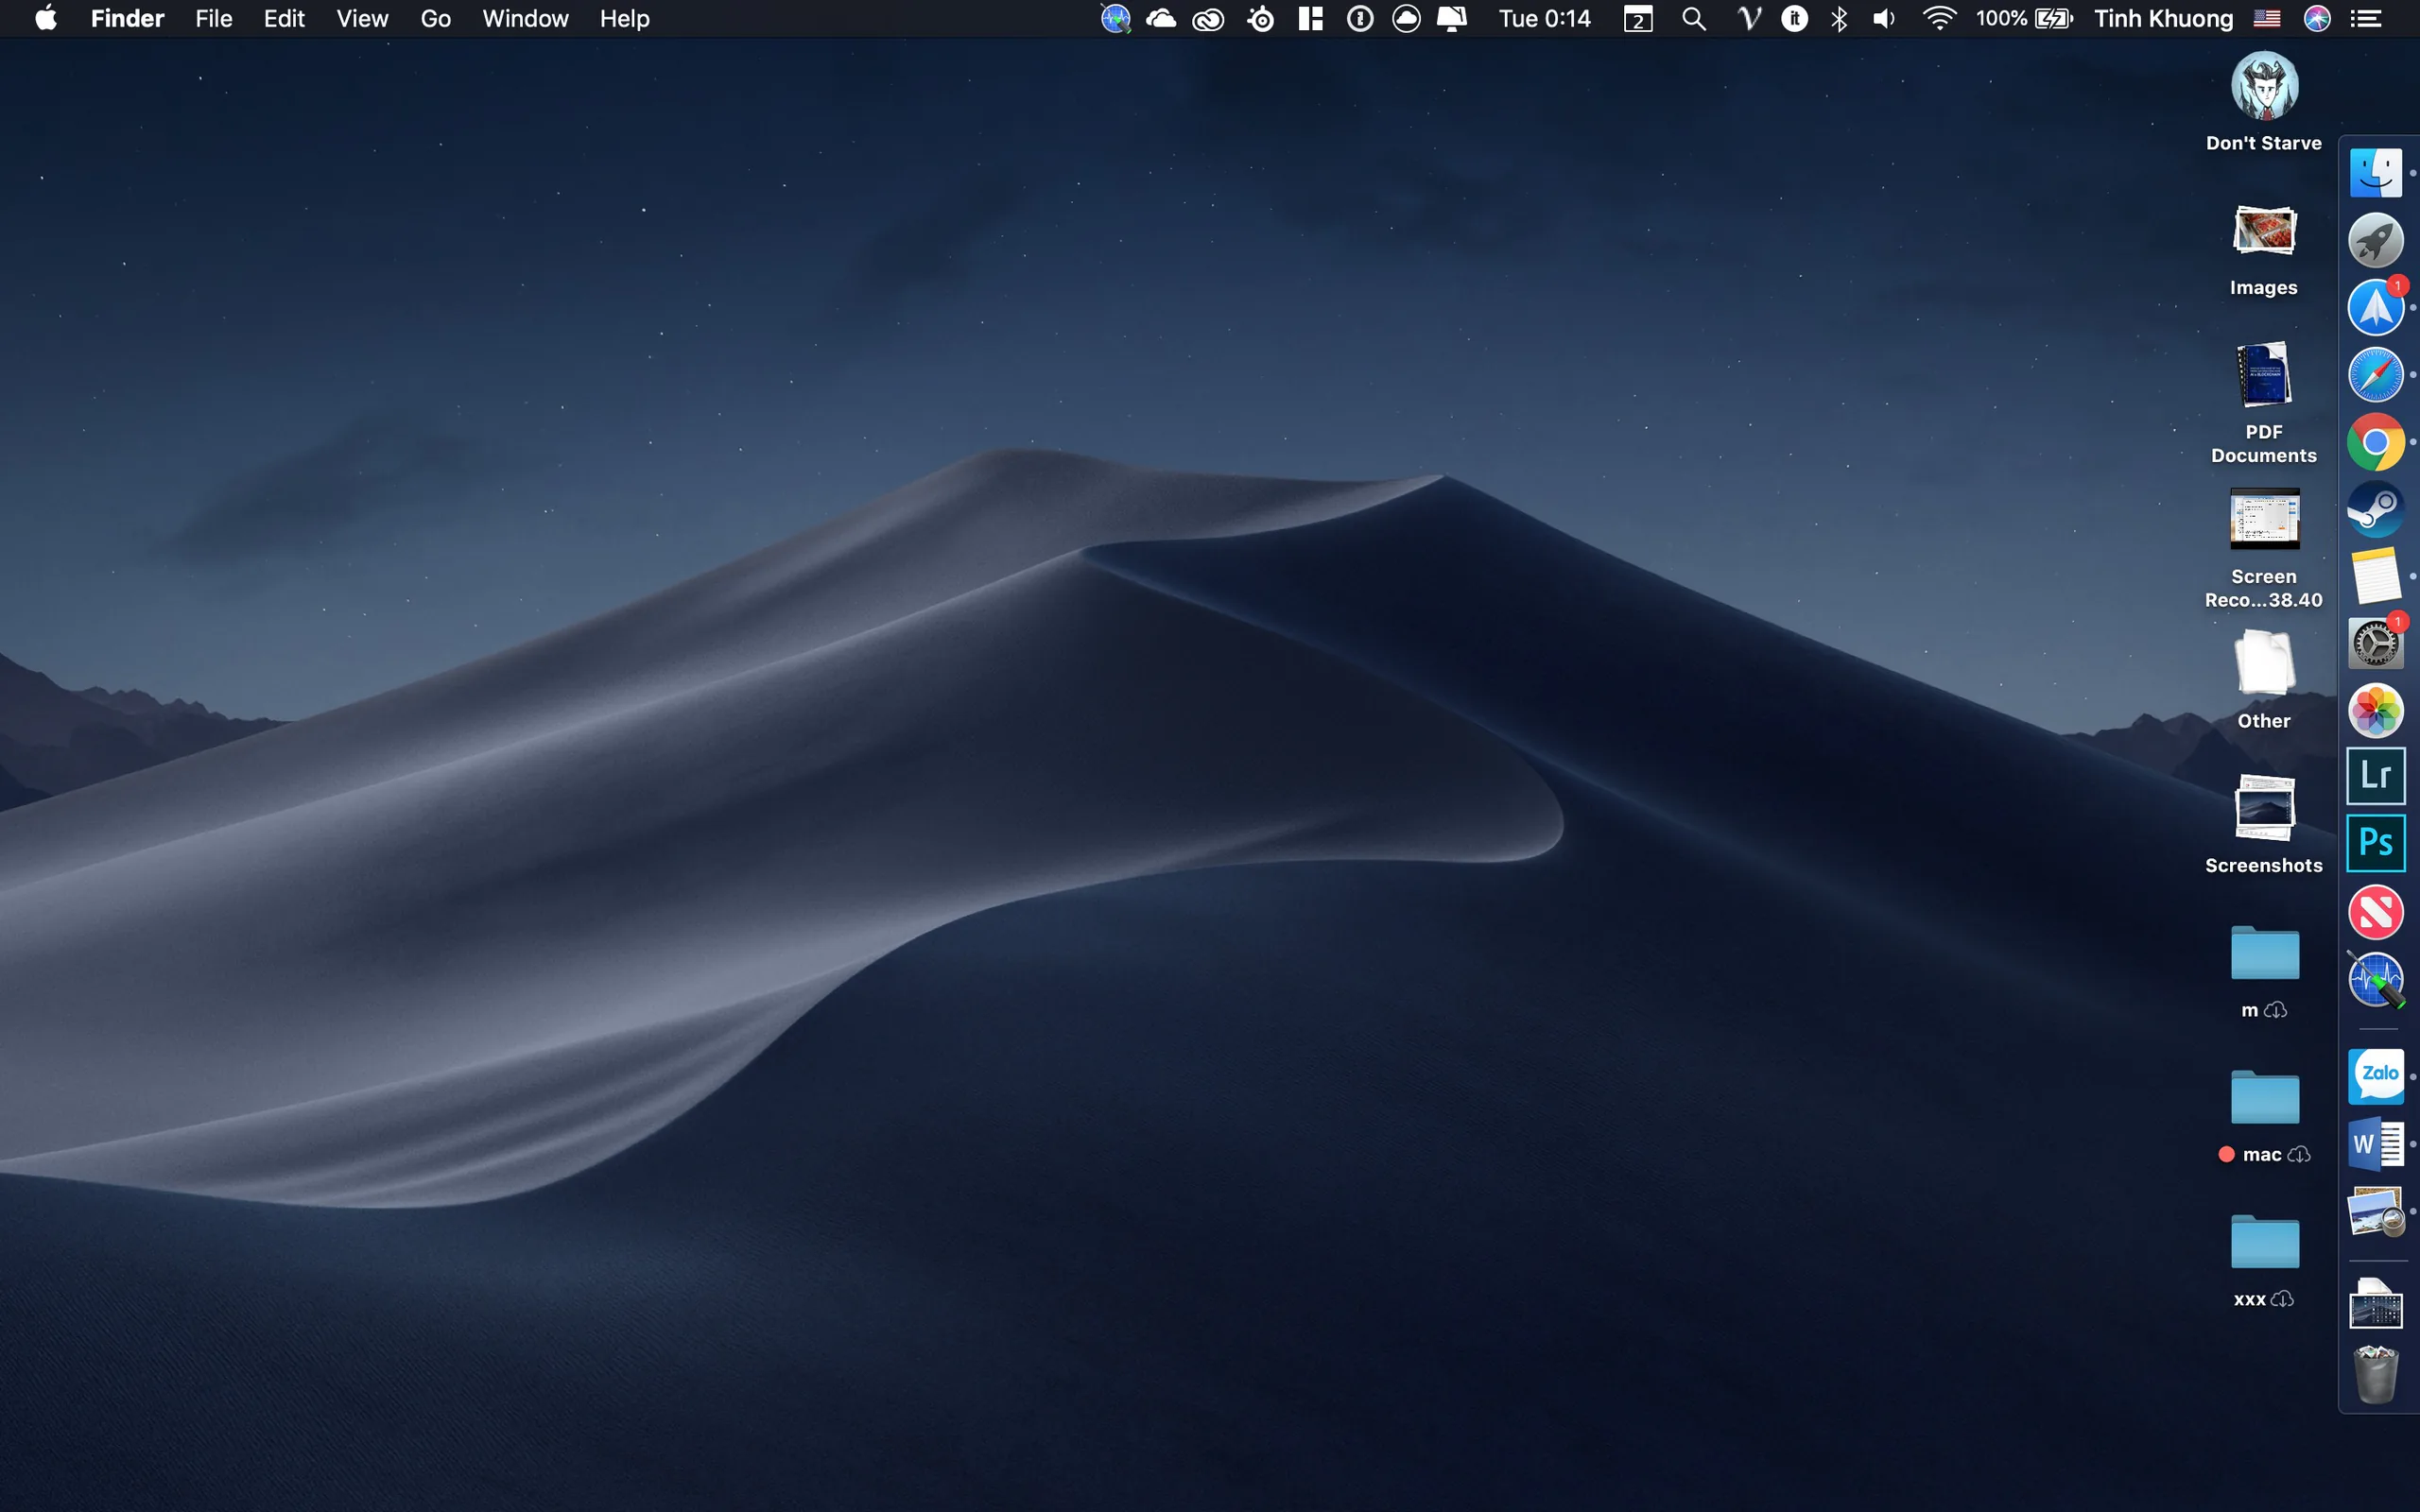Viewport: 2420px width, 1512px height.
Task: Open Notification Center list icon
Action: click(x=2365, y=19)
